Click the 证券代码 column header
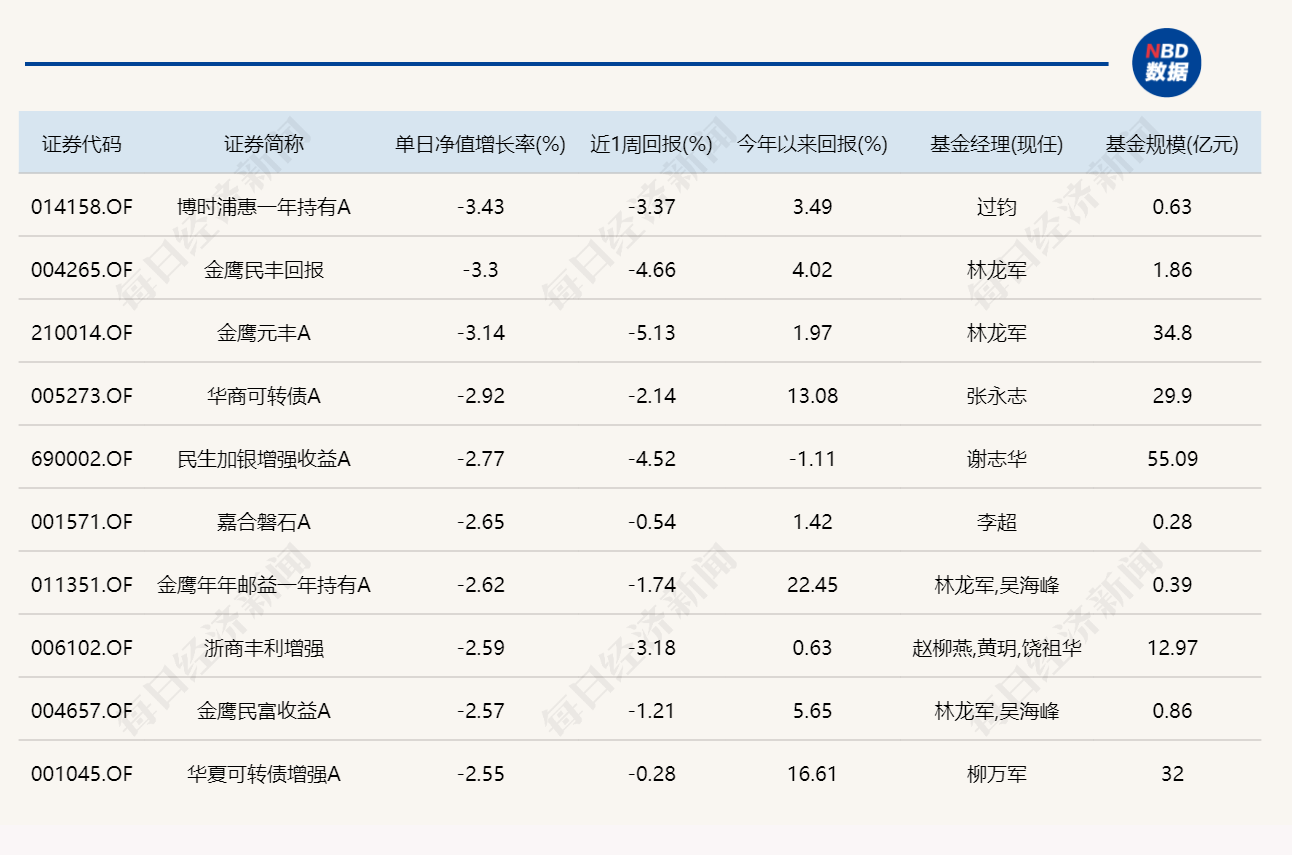 click(x=82, y=144)
